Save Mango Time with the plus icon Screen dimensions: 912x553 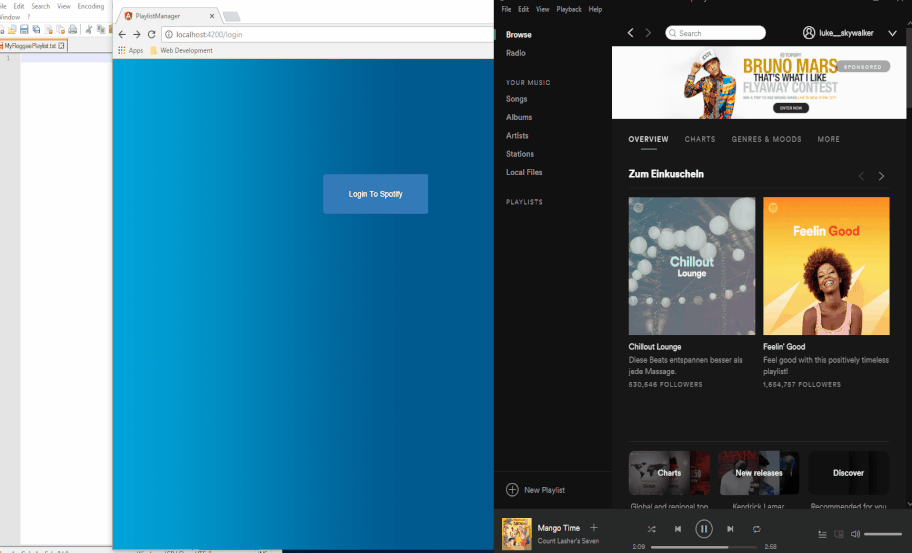coord(594,527)
